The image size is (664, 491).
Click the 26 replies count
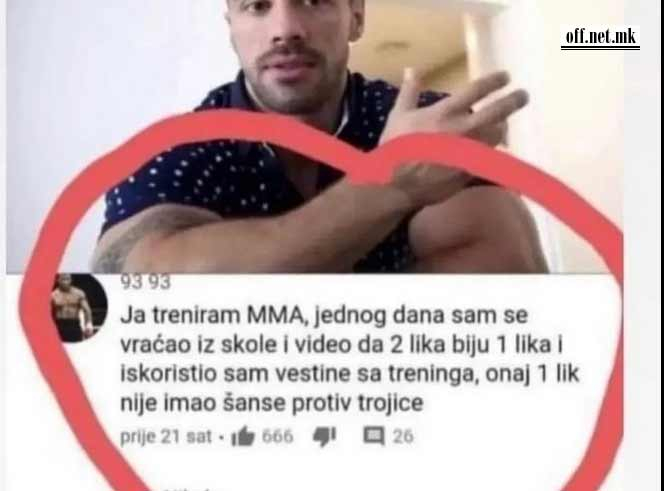tap(403, 436)
